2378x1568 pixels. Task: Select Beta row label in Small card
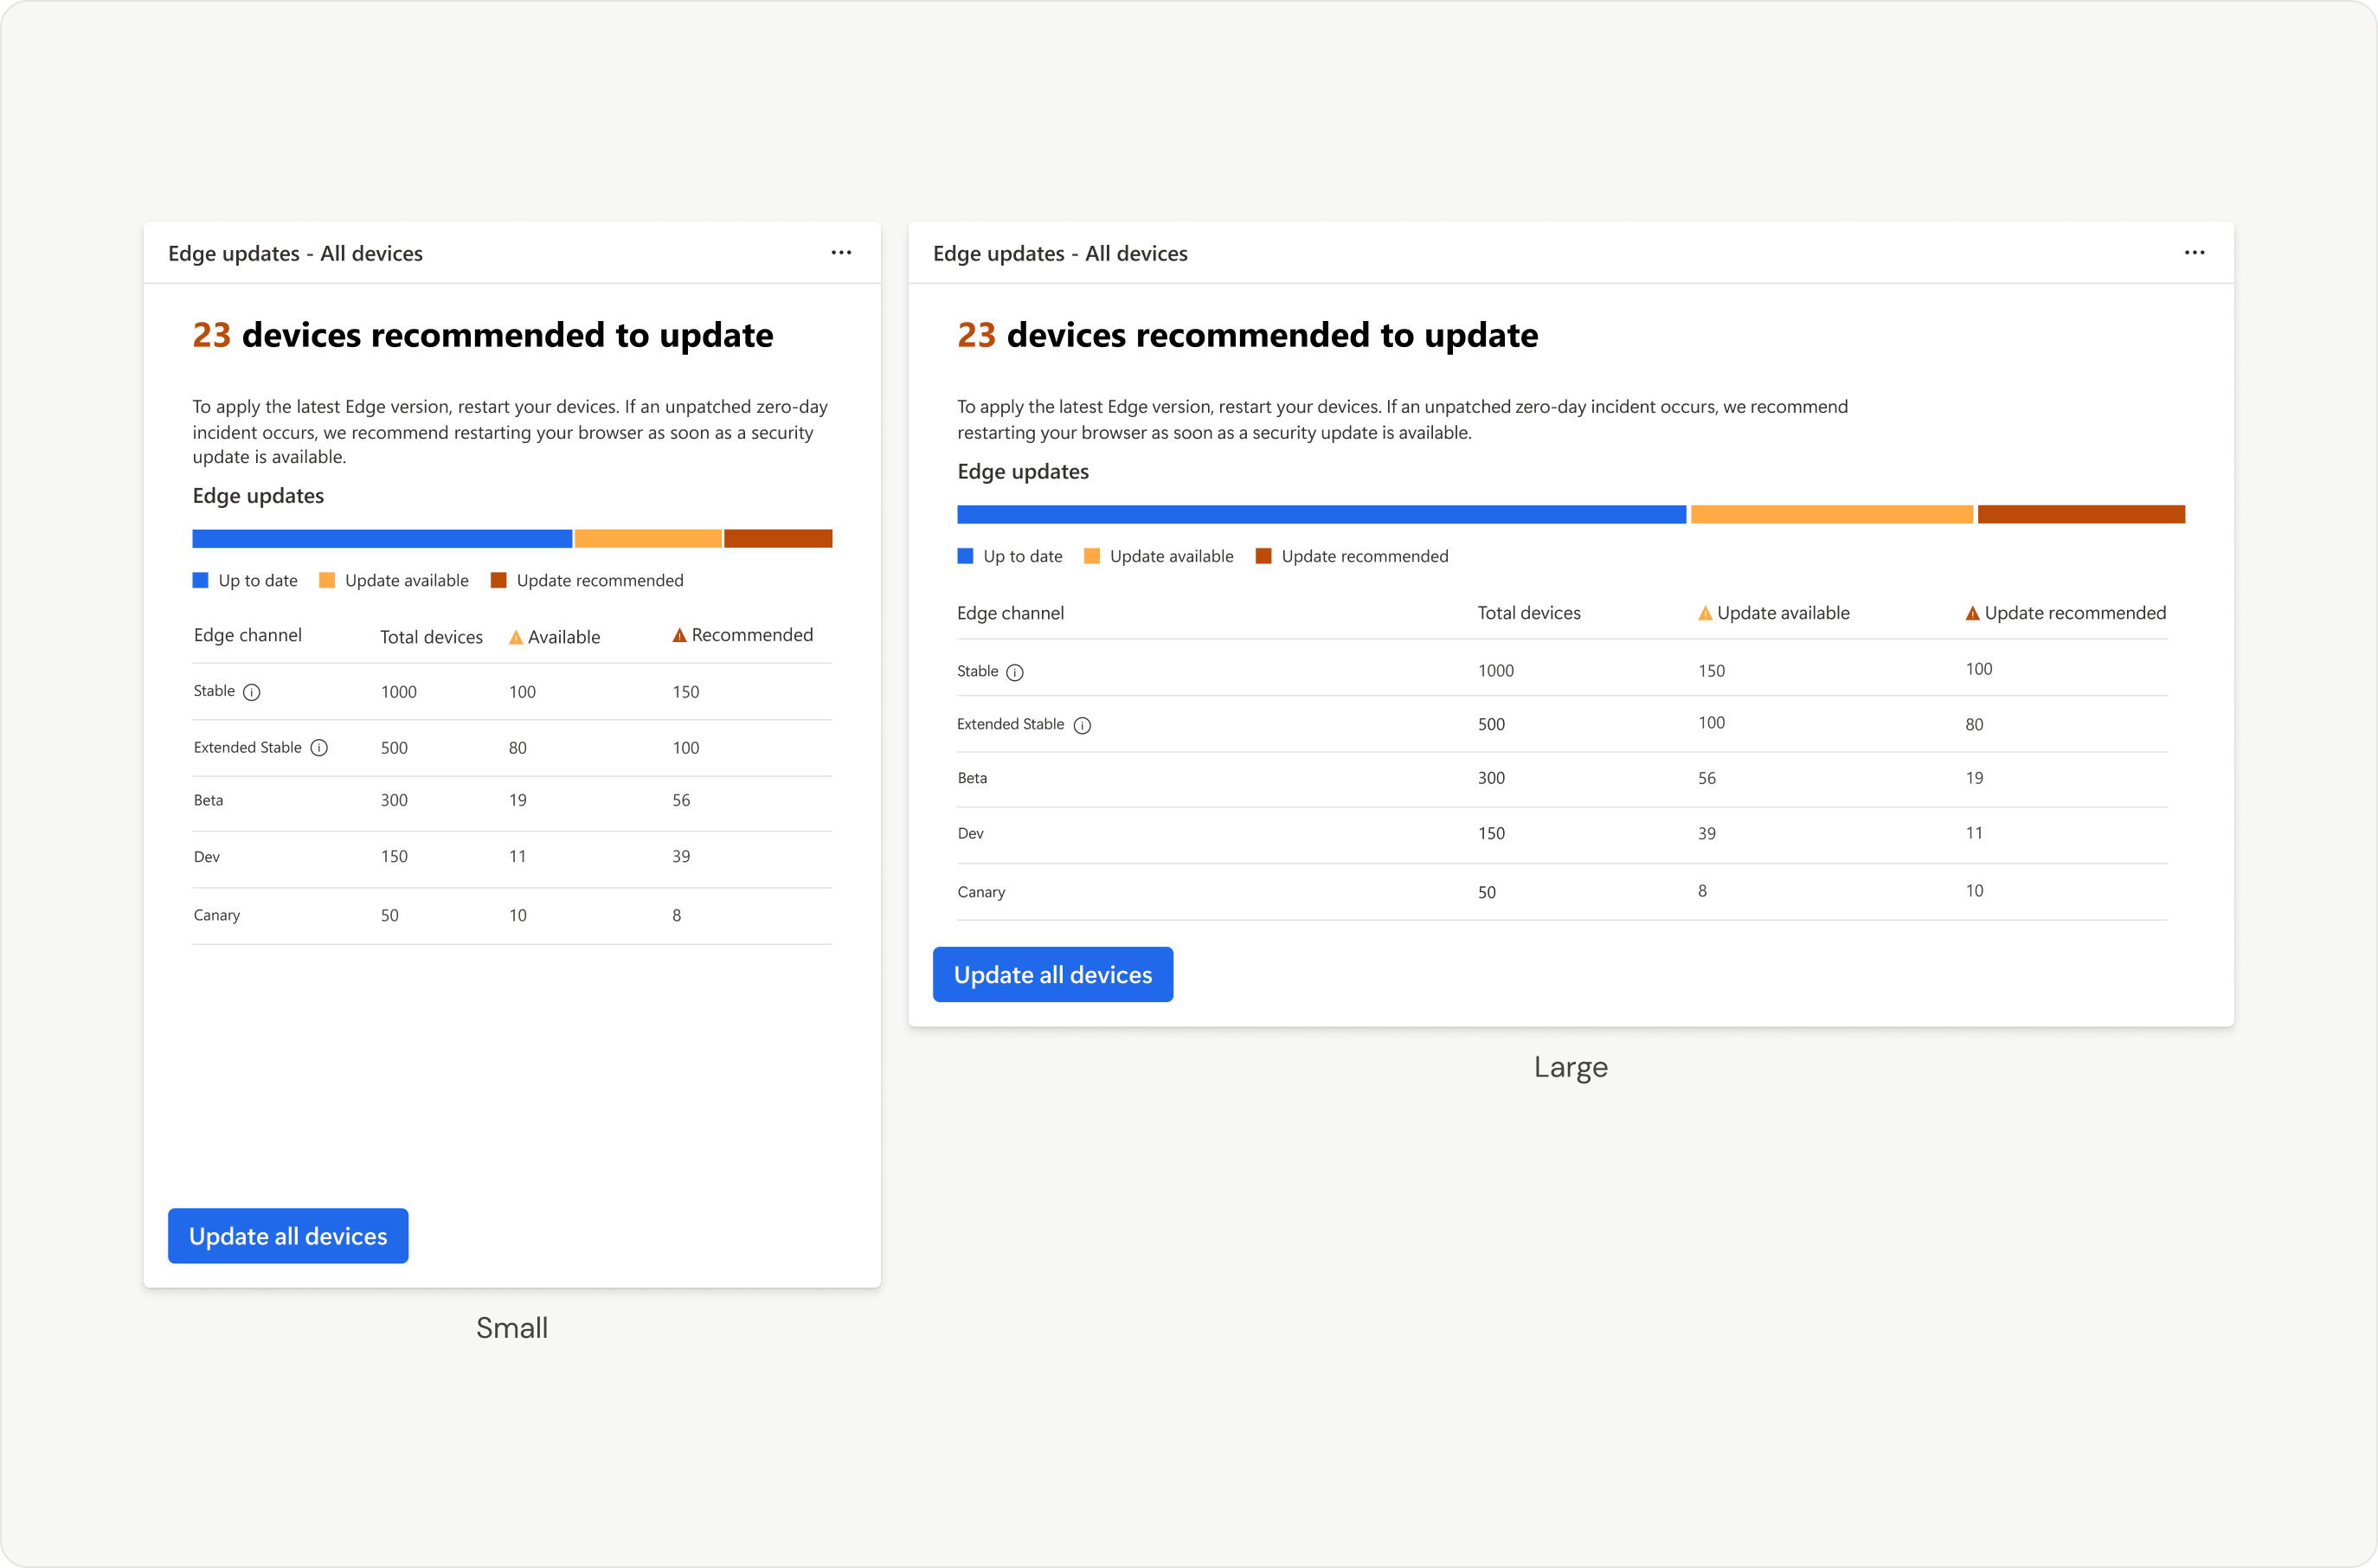pyautogui.click(x=208, y=800)
